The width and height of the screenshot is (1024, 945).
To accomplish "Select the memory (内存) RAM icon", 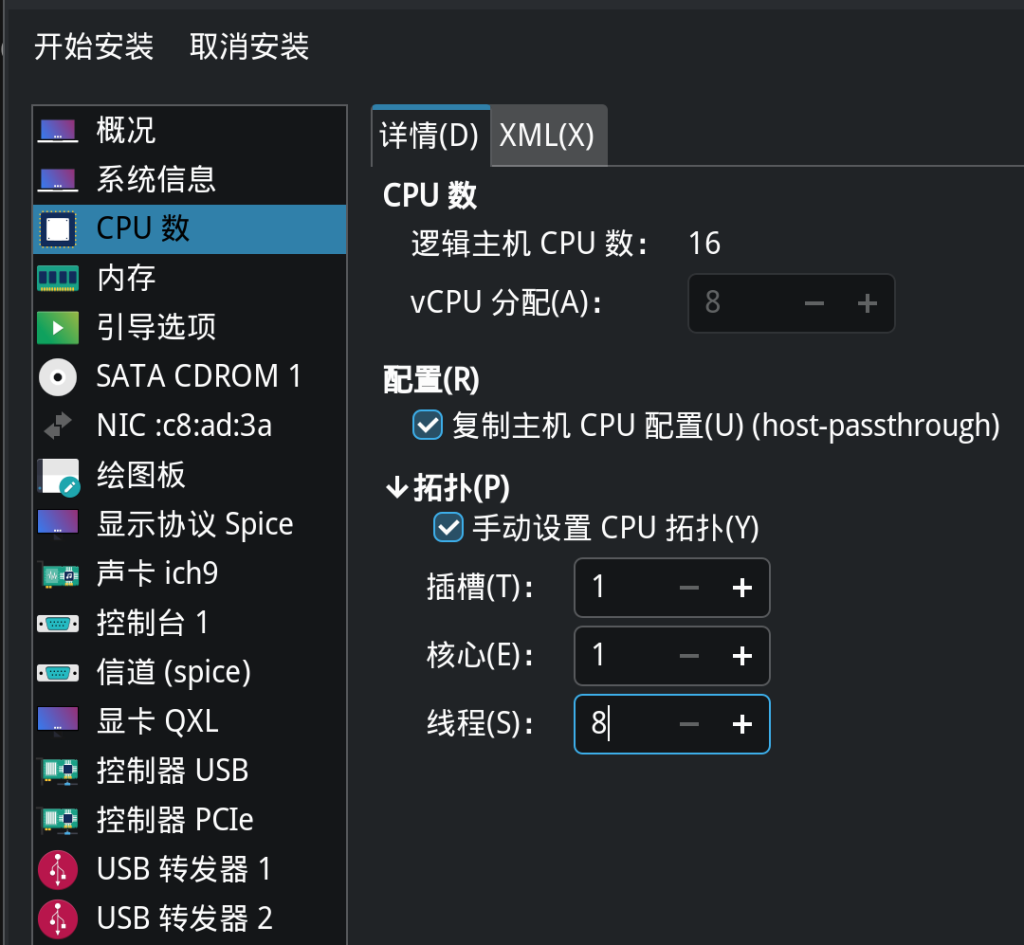I will pos(57,278).
